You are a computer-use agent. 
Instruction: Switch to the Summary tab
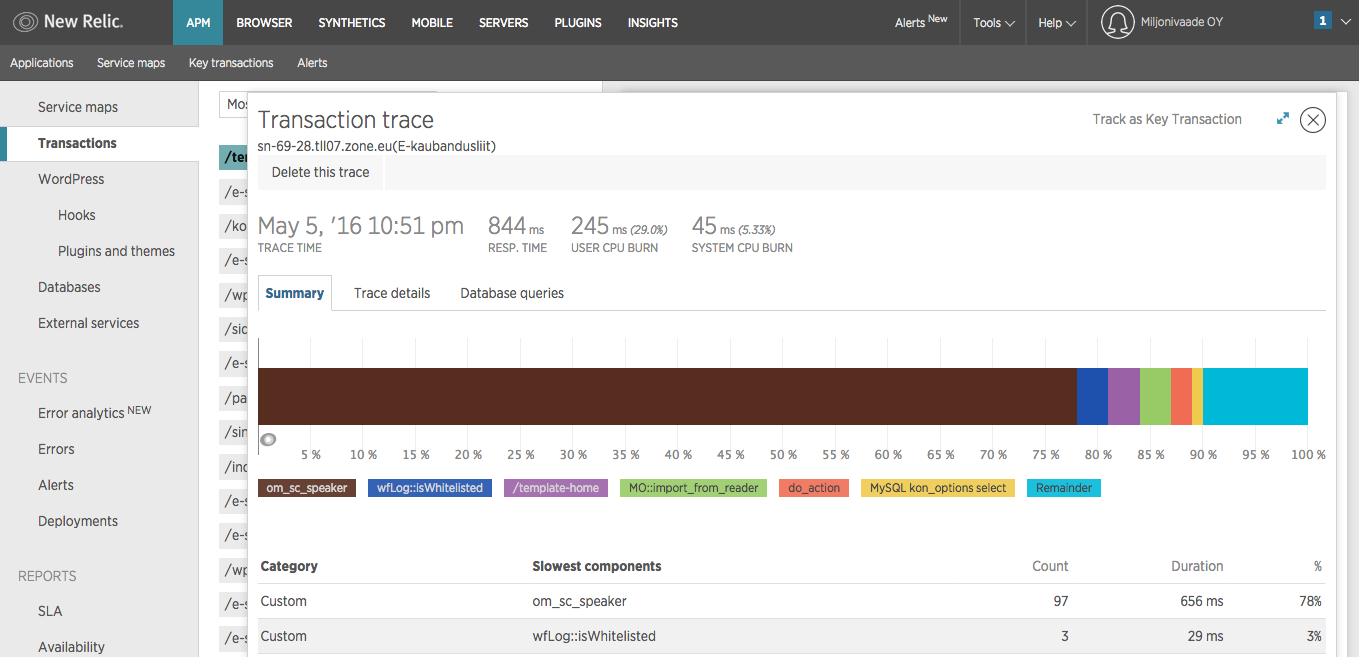295,293
